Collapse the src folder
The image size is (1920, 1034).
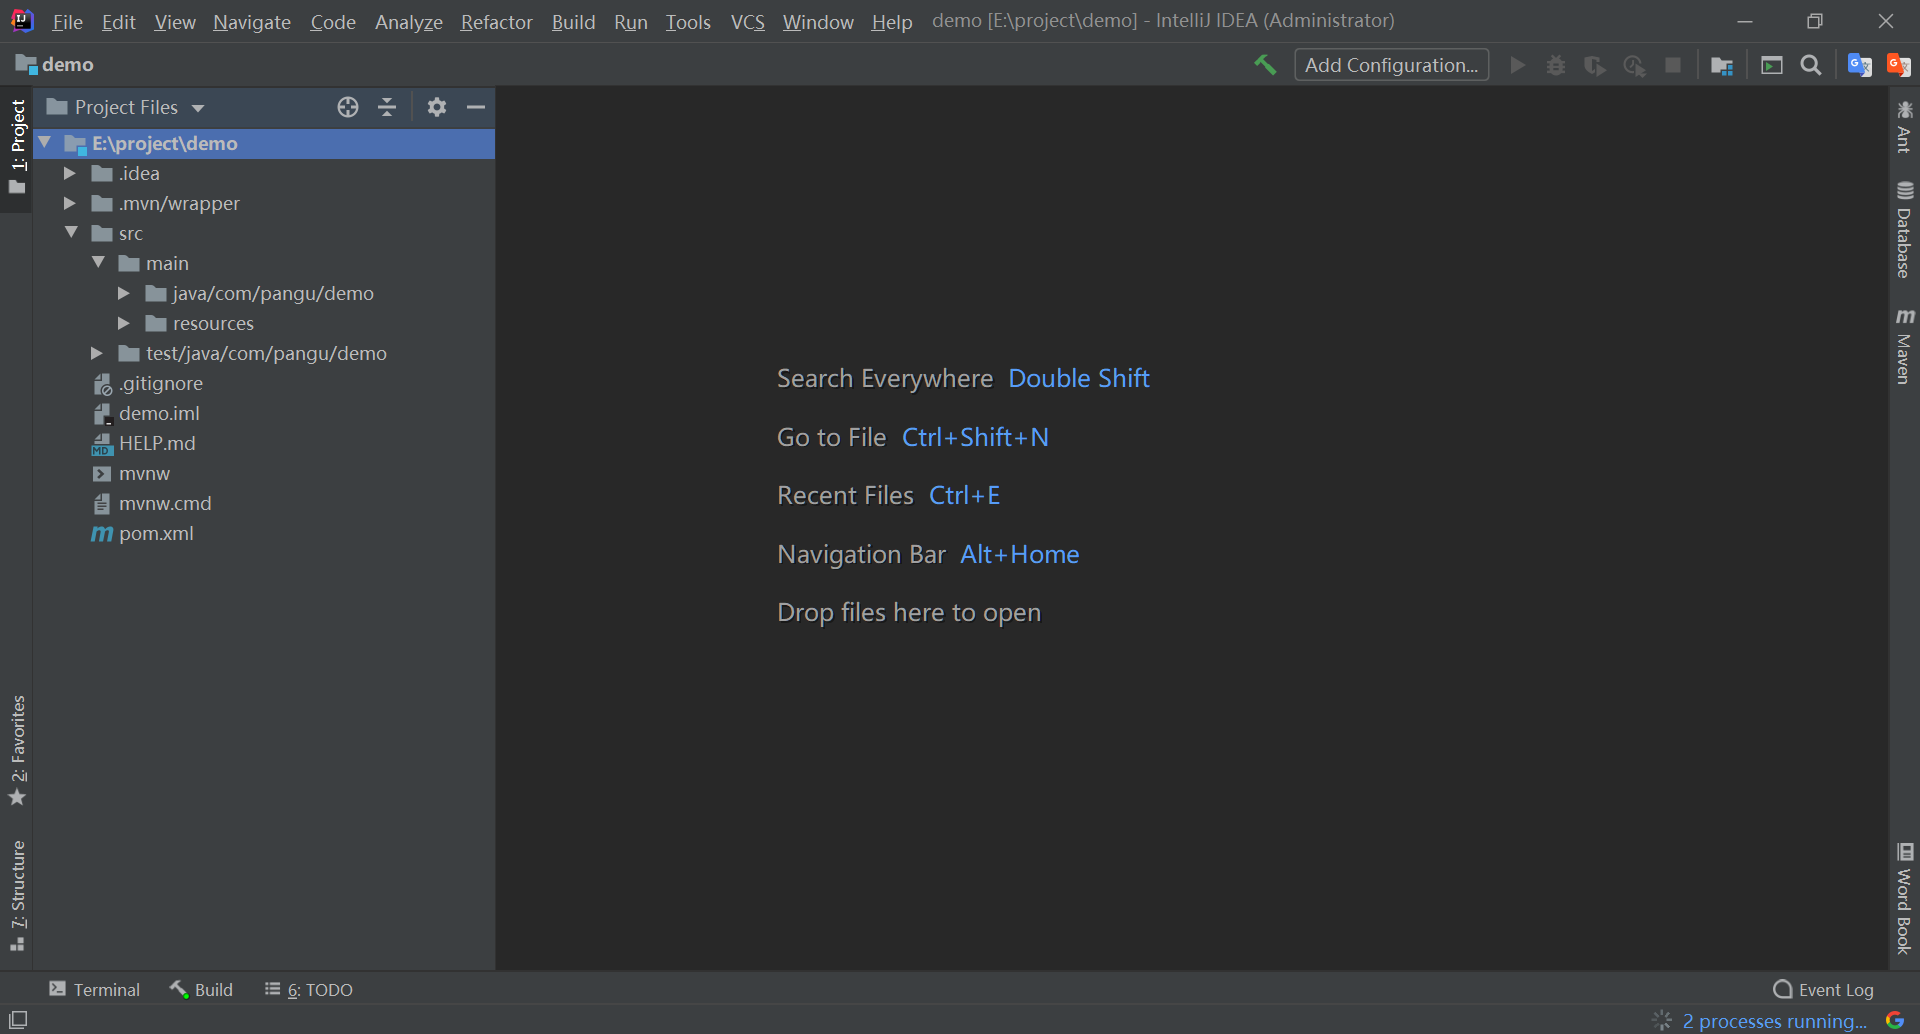pyautogui.click(x=71, y=233)
